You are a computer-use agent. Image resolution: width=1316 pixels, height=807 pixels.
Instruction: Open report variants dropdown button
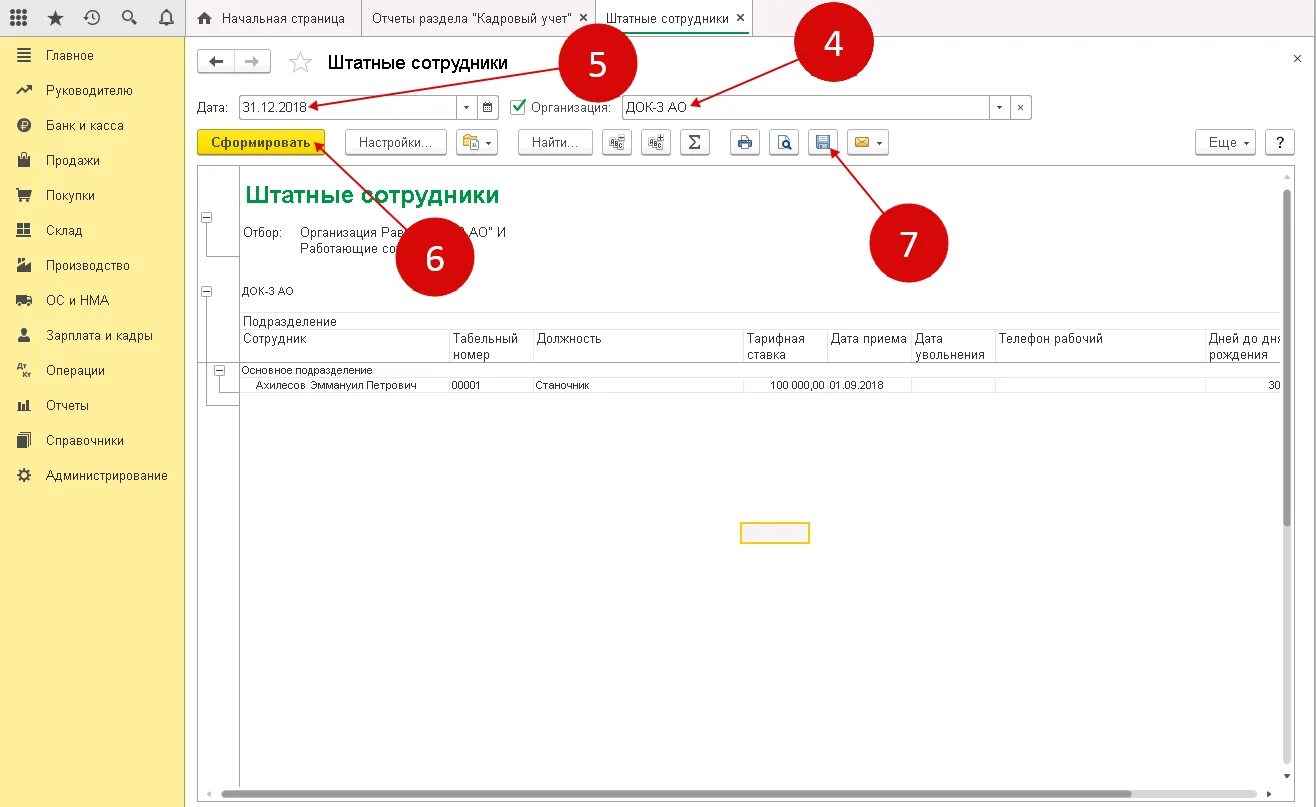click(x=477, y=143)
